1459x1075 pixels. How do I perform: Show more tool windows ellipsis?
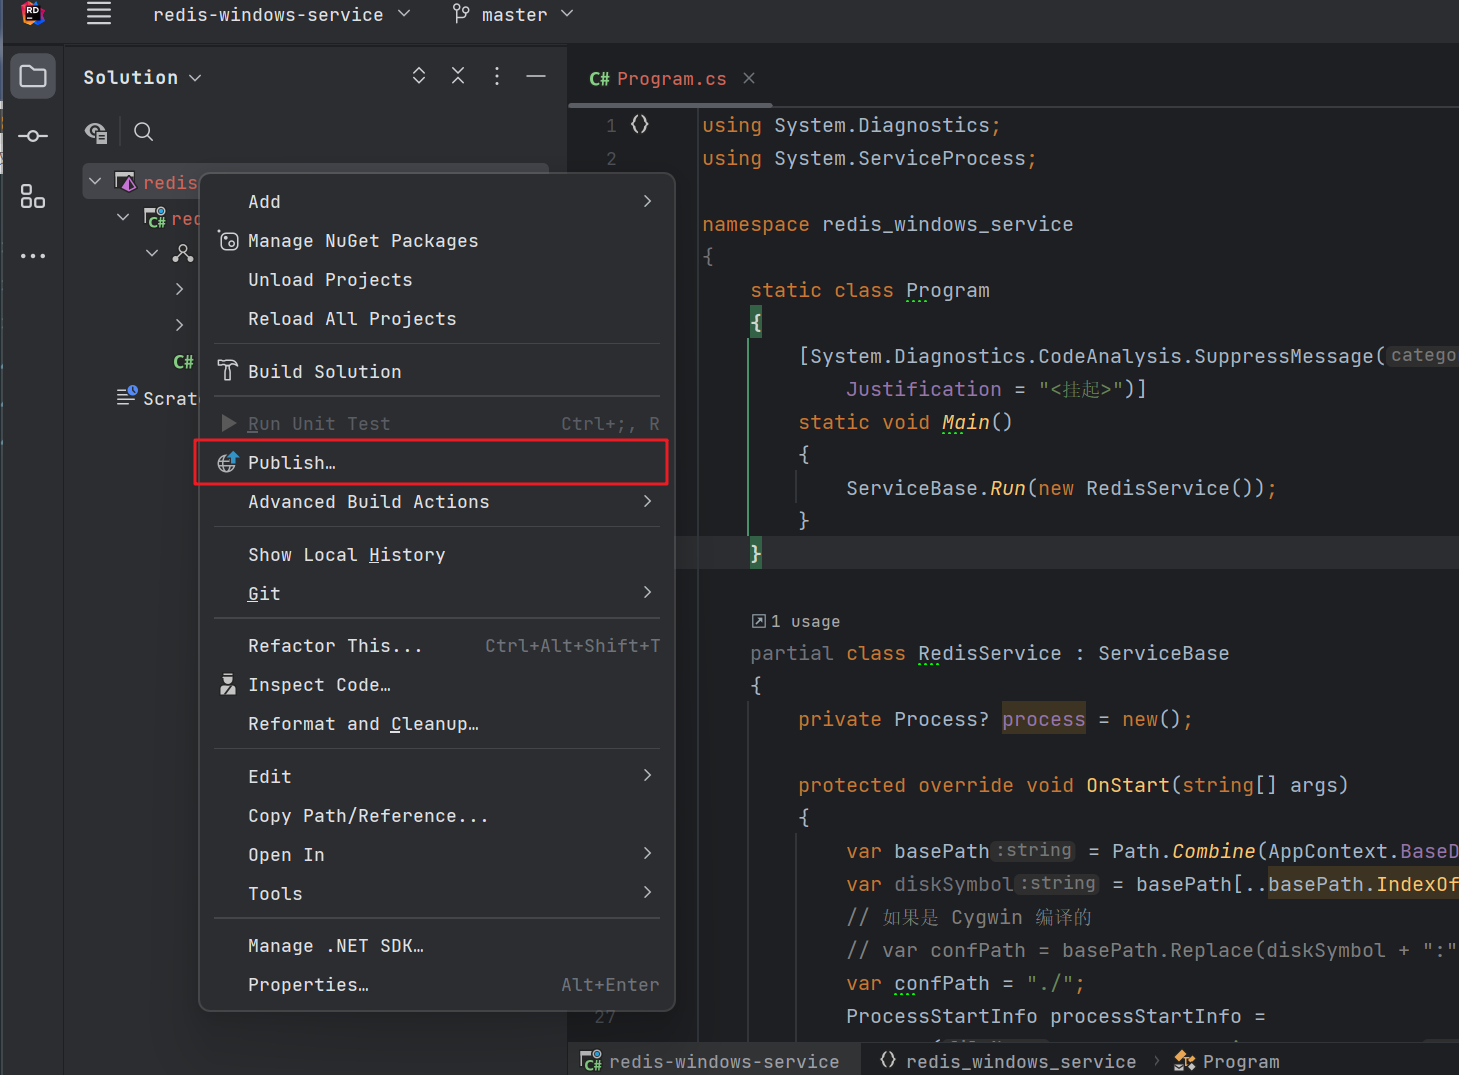[33, 256]
